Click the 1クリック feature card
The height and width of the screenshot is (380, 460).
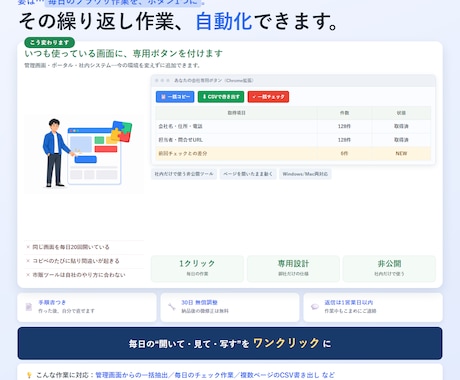click(x=197, y=269)
